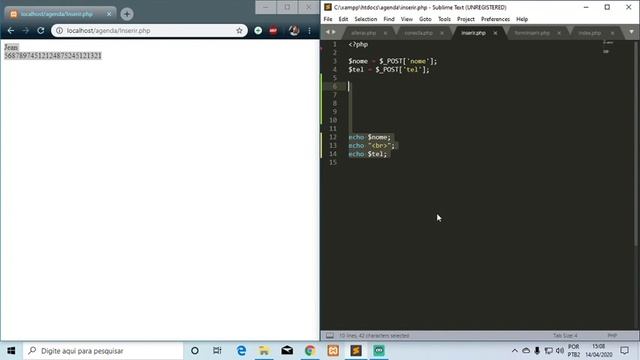This screenshot has height=360, width=640.
Task: Open the red ABP extension icon
Action: pyautogui.click(x=273, y=31)
